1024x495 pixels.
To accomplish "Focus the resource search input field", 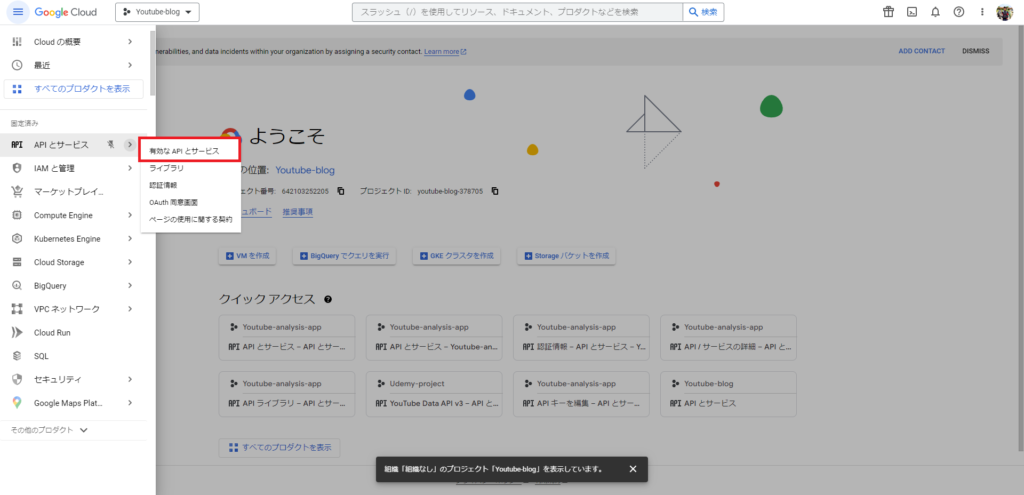I will (x=517, y=12).
